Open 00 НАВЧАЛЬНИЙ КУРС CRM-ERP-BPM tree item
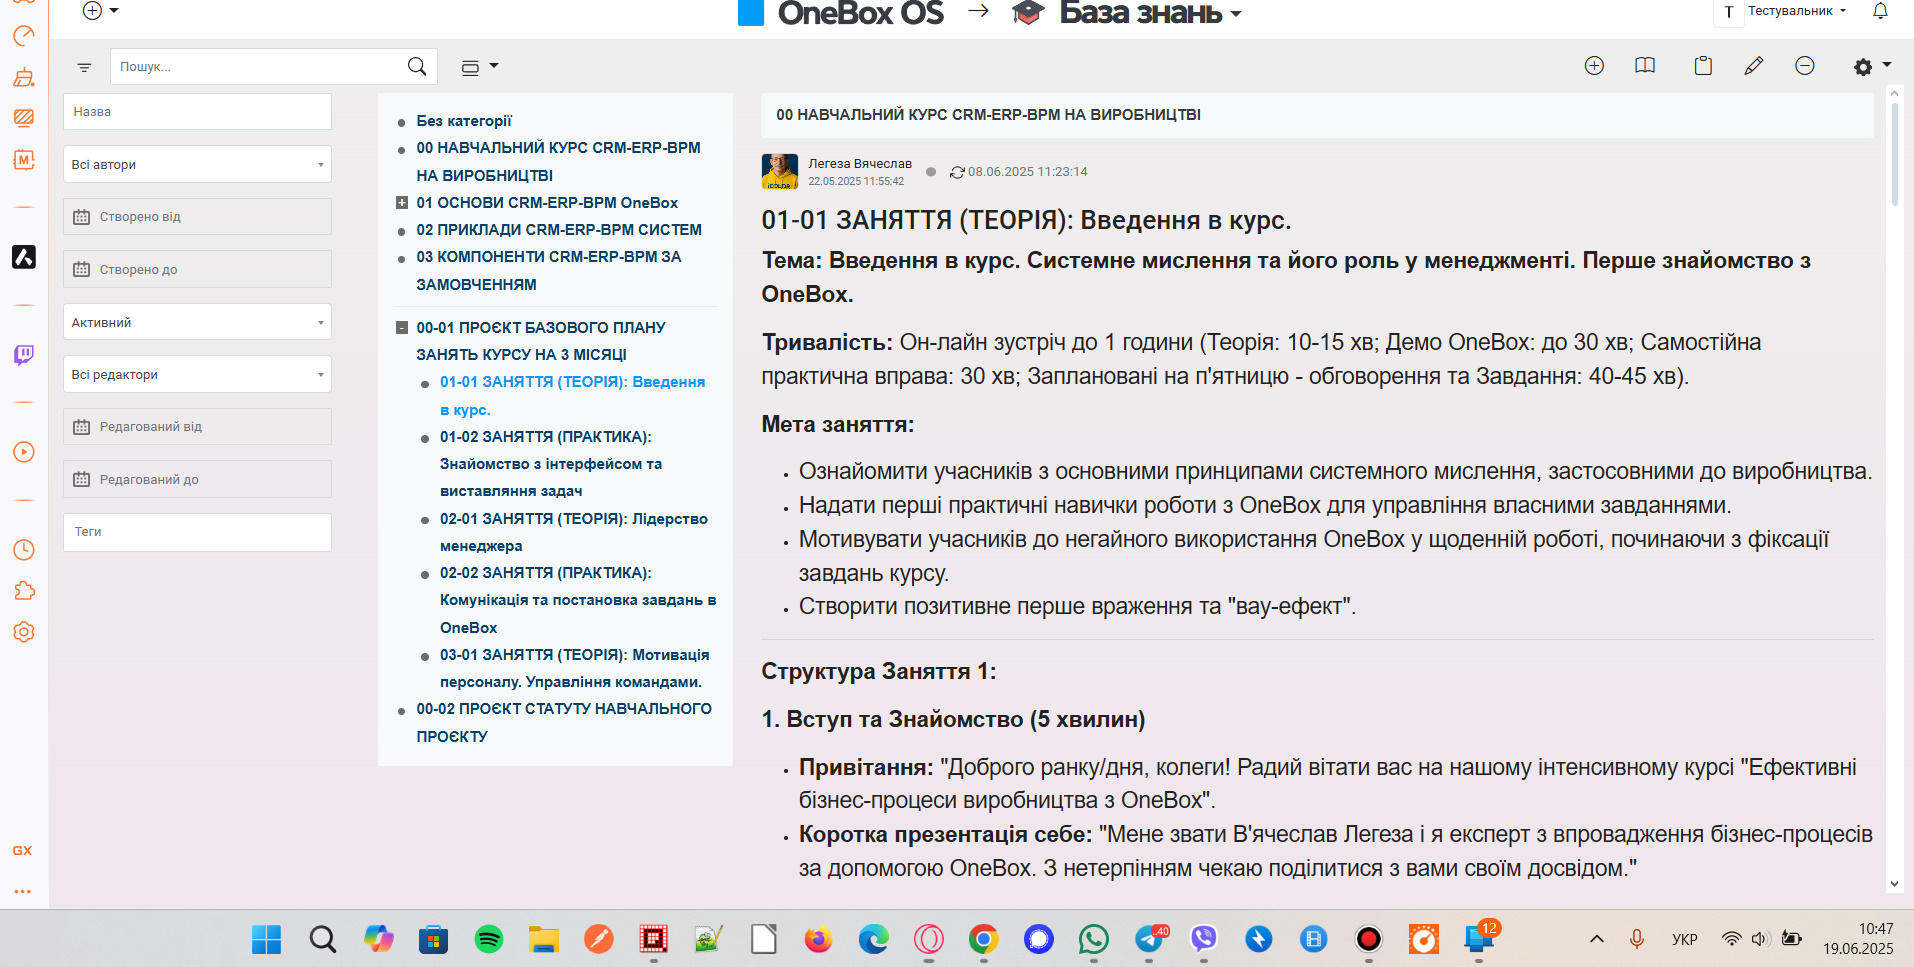 [x=558, y=161]
